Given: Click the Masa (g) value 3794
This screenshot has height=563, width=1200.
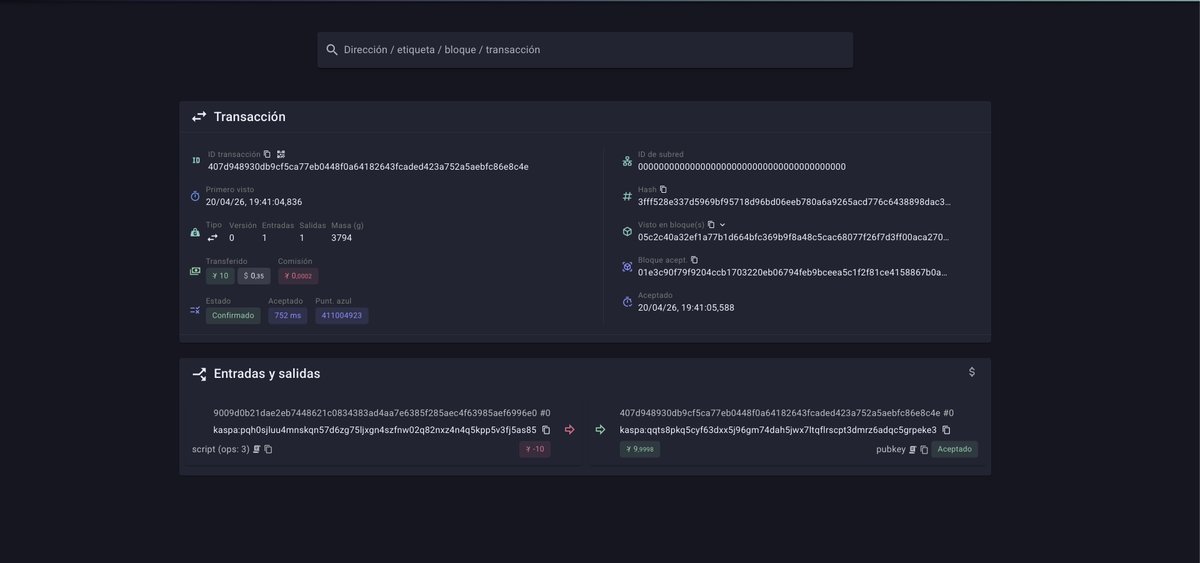Looking at the screenshot, I should (x=341, y=238).
